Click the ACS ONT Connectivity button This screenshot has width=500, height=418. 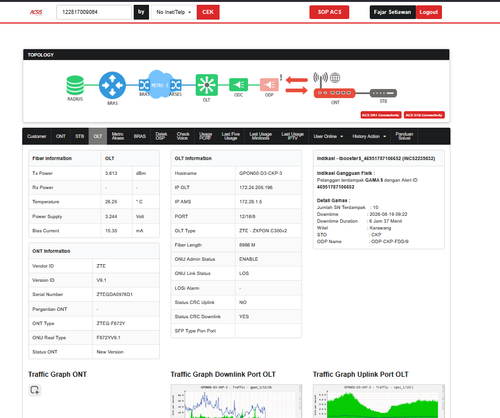click(381, 115)
